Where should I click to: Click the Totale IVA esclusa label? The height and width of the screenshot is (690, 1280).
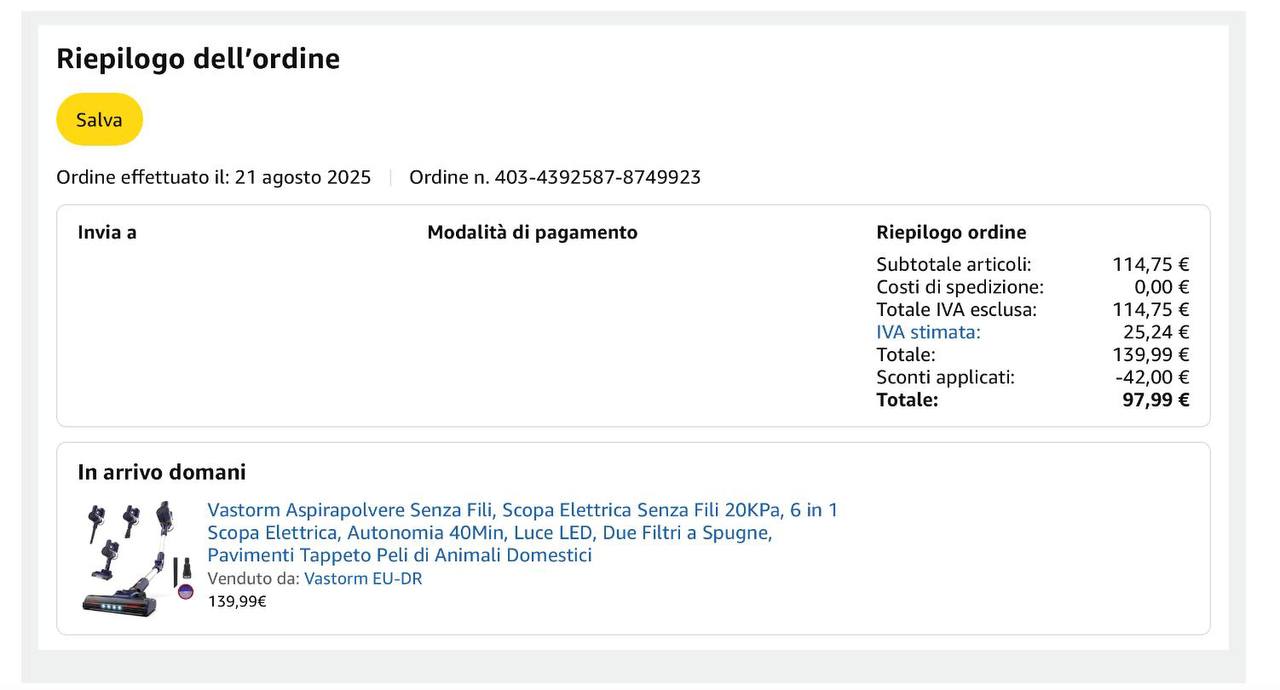(956, 310)
